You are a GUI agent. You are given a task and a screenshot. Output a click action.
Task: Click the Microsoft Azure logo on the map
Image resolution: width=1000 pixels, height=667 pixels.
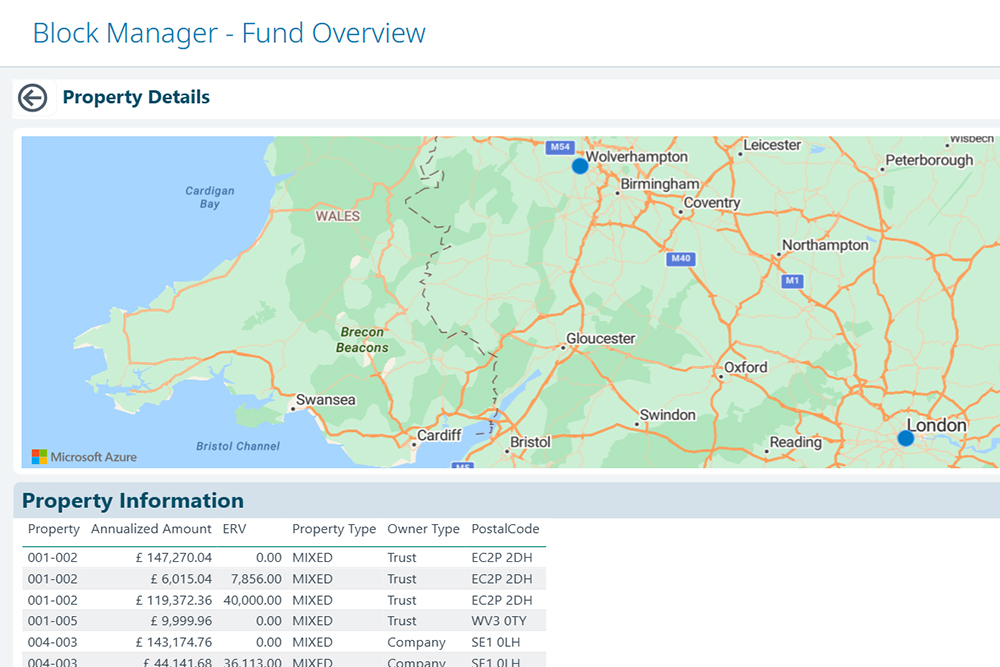84,457
